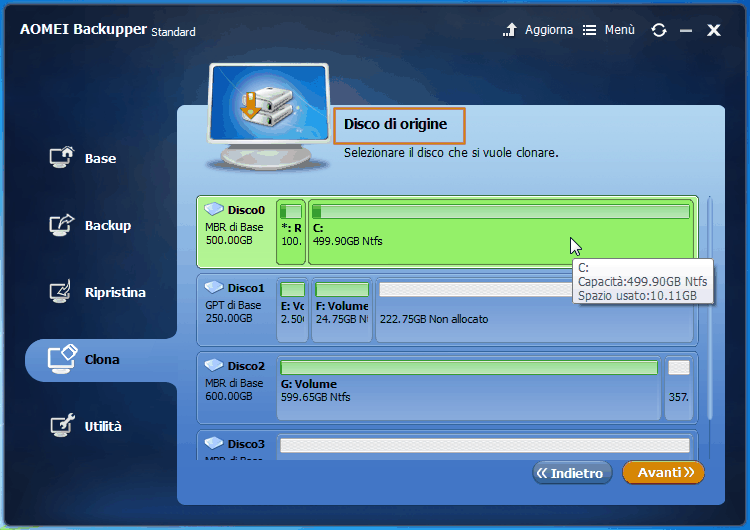Click the '500.00GB' Disco0 size text
Viewport: 750px width, 530px height.
[229, 240]
